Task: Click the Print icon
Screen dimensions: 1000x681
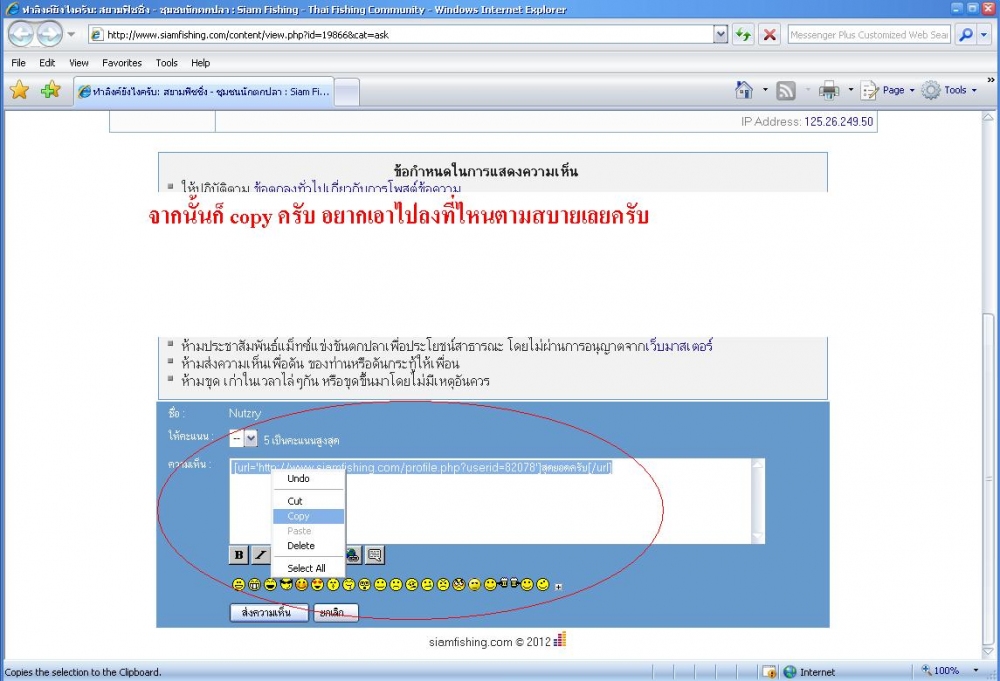Action: [828, 91]
